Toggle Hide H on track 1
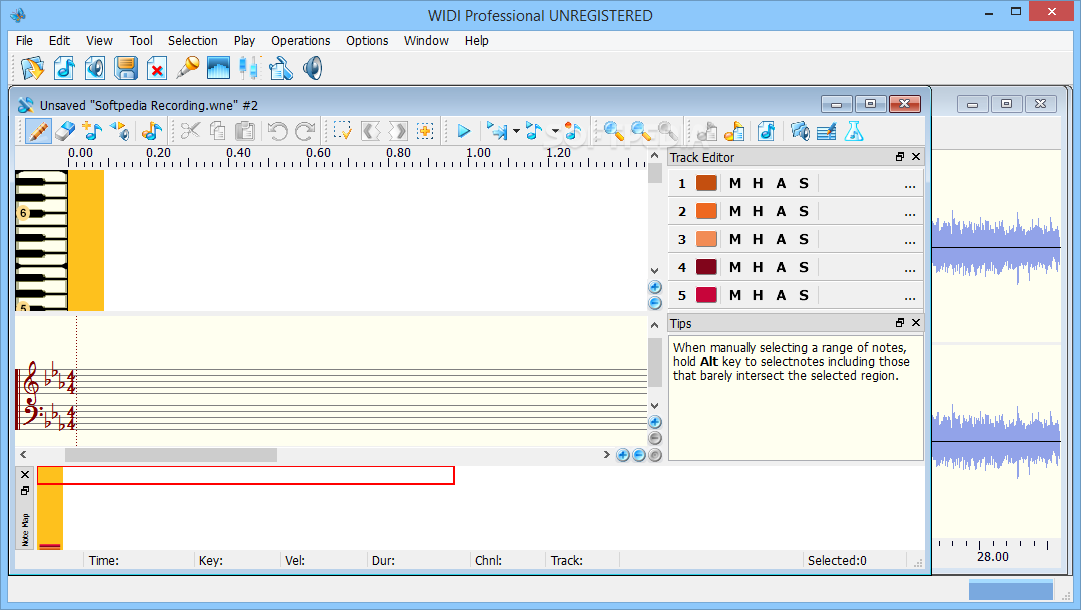The width and height of the screenshot is (1081, 610). tap(758, 183)
